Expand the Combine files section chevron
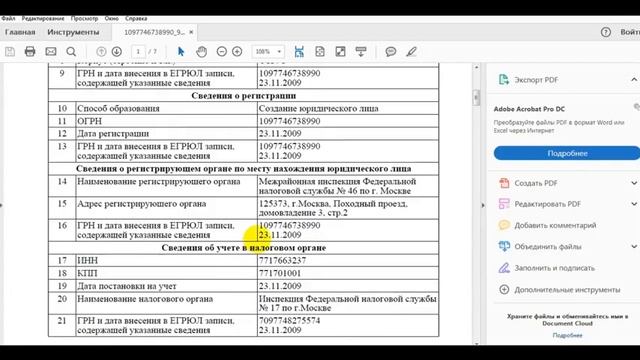 coord(634,247)
